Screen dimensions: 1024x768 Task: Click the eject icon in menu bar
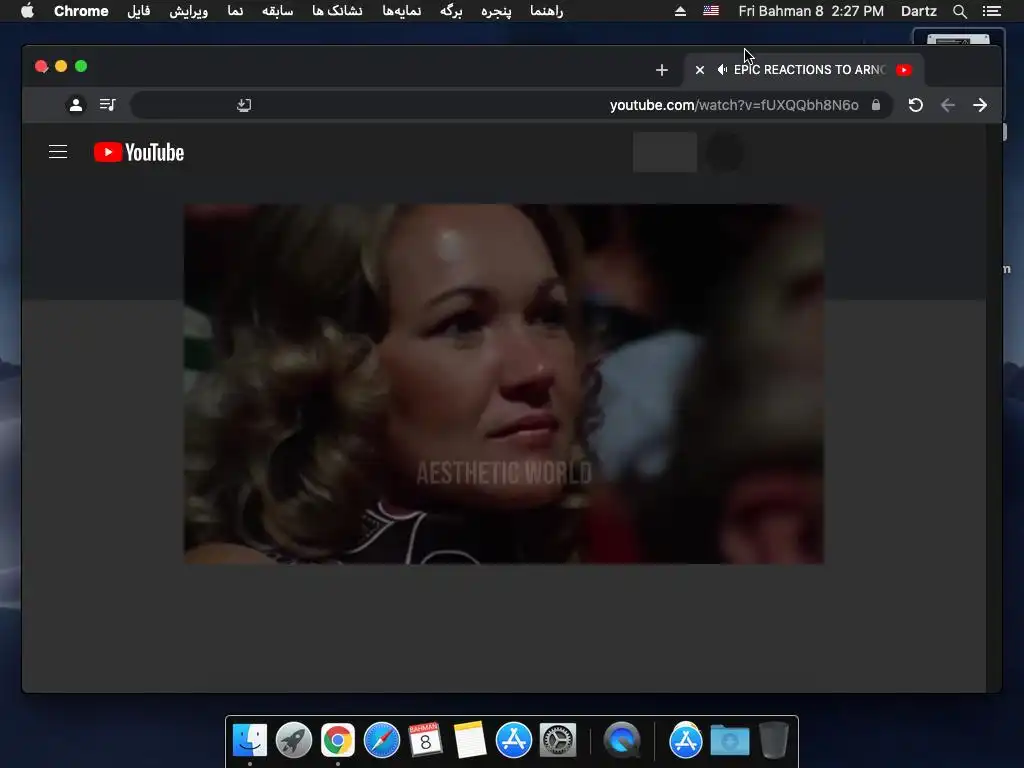[x=680, y=11]
